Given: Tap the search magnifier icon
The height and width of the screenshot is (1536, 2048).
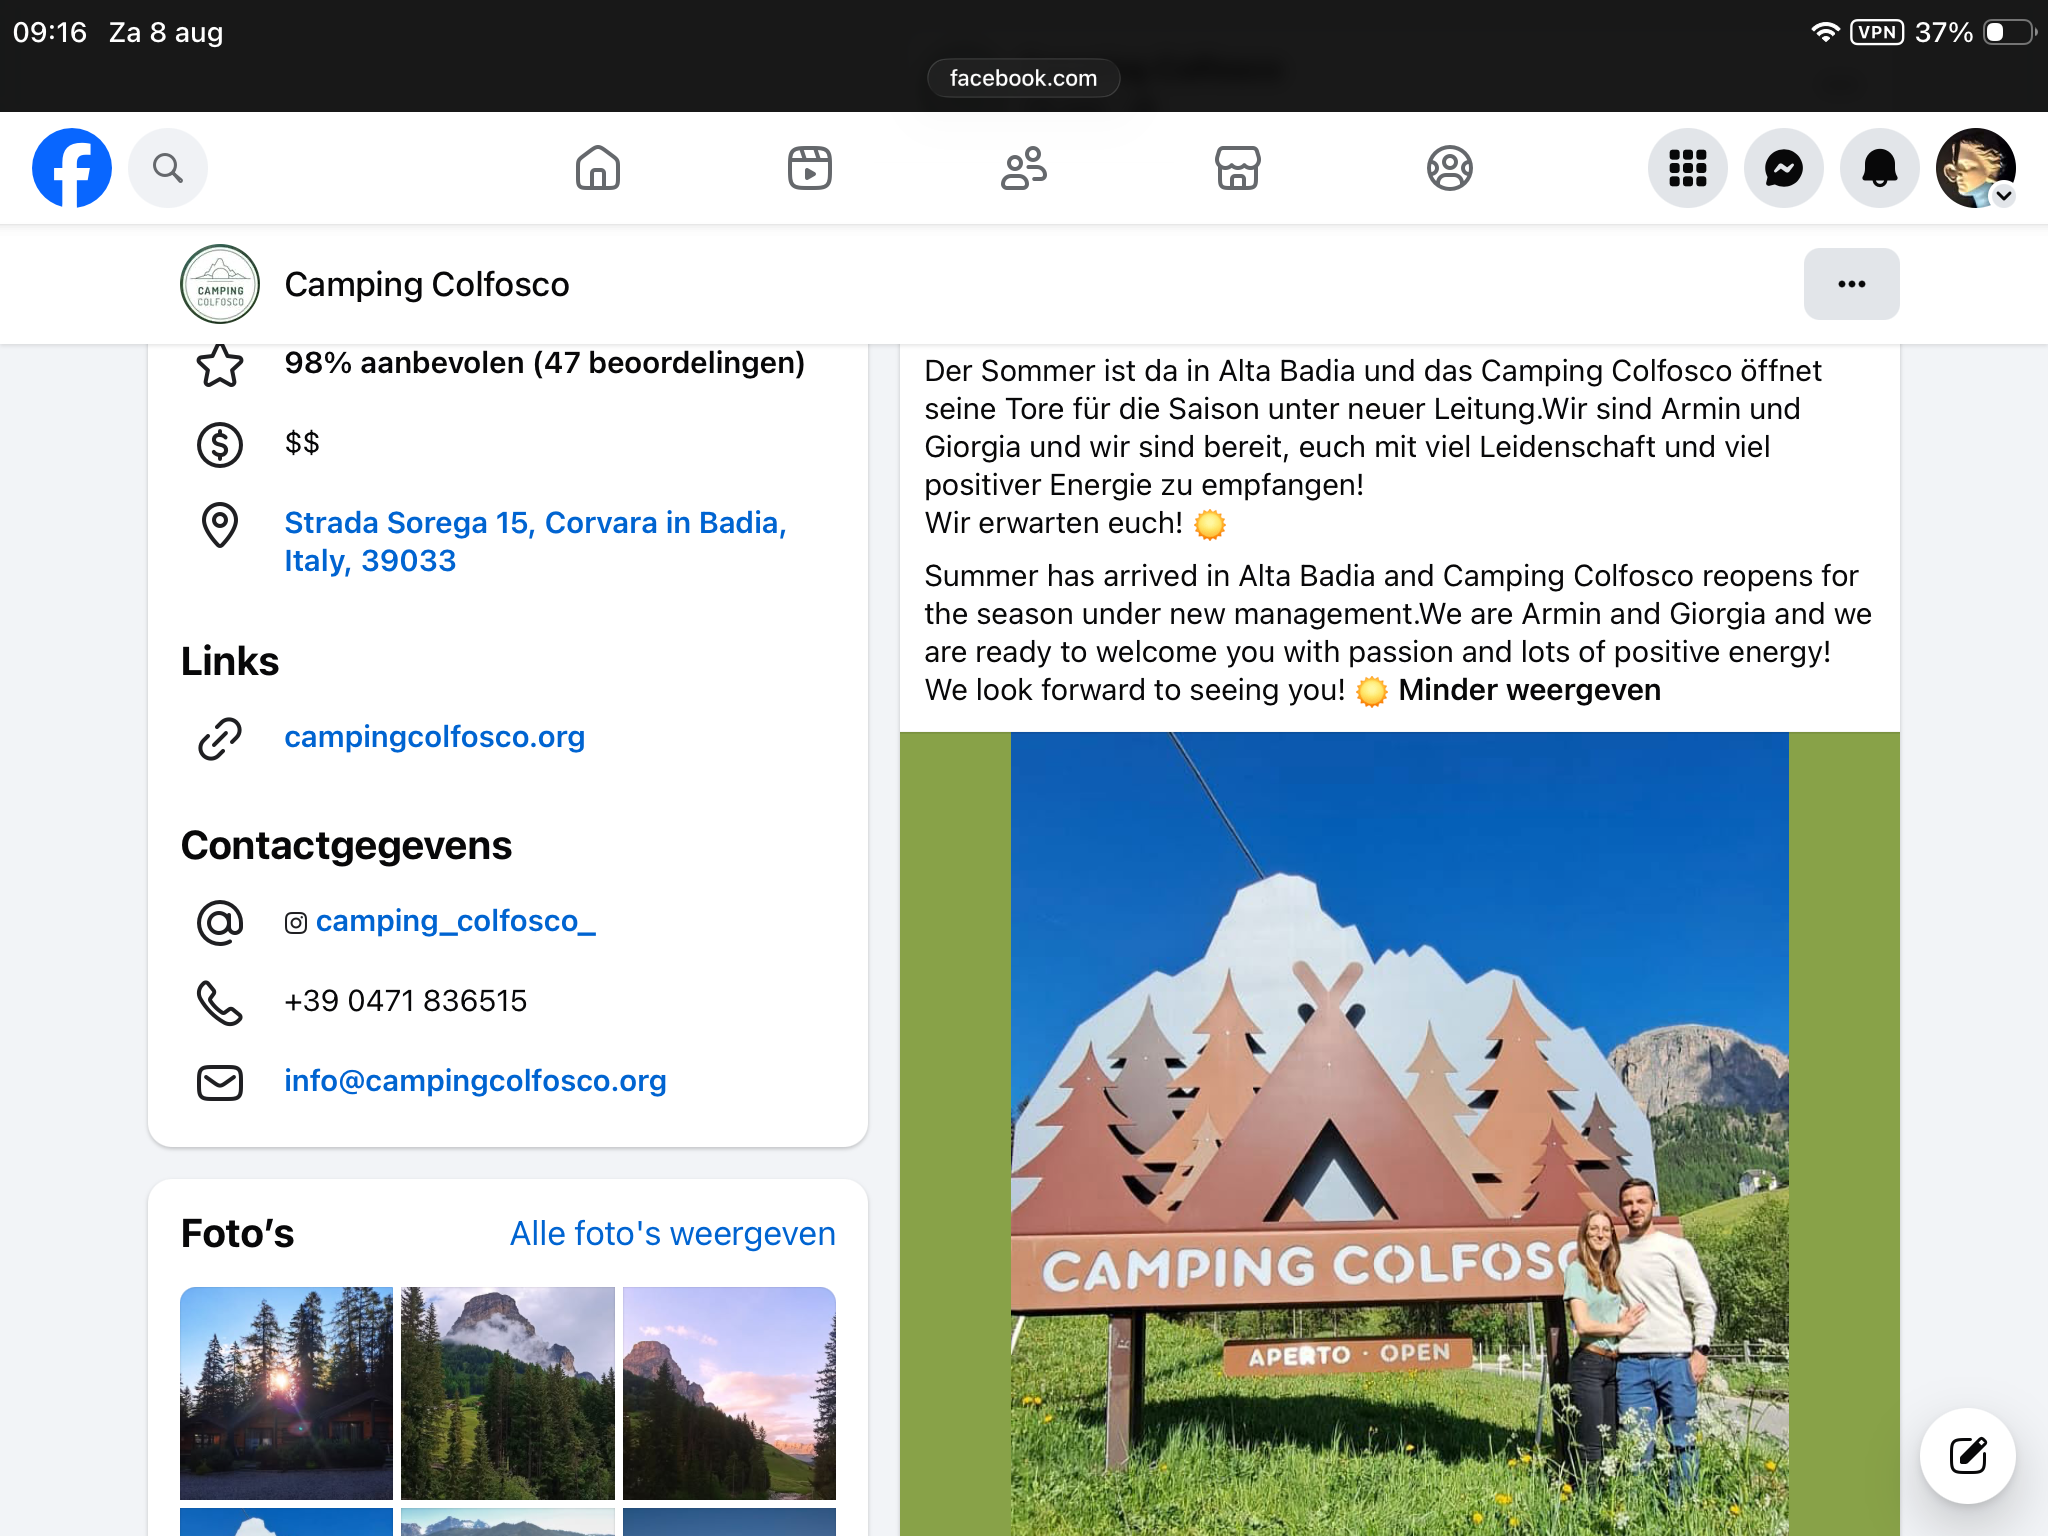Looking at the screenshot, I should click(168, 168).
